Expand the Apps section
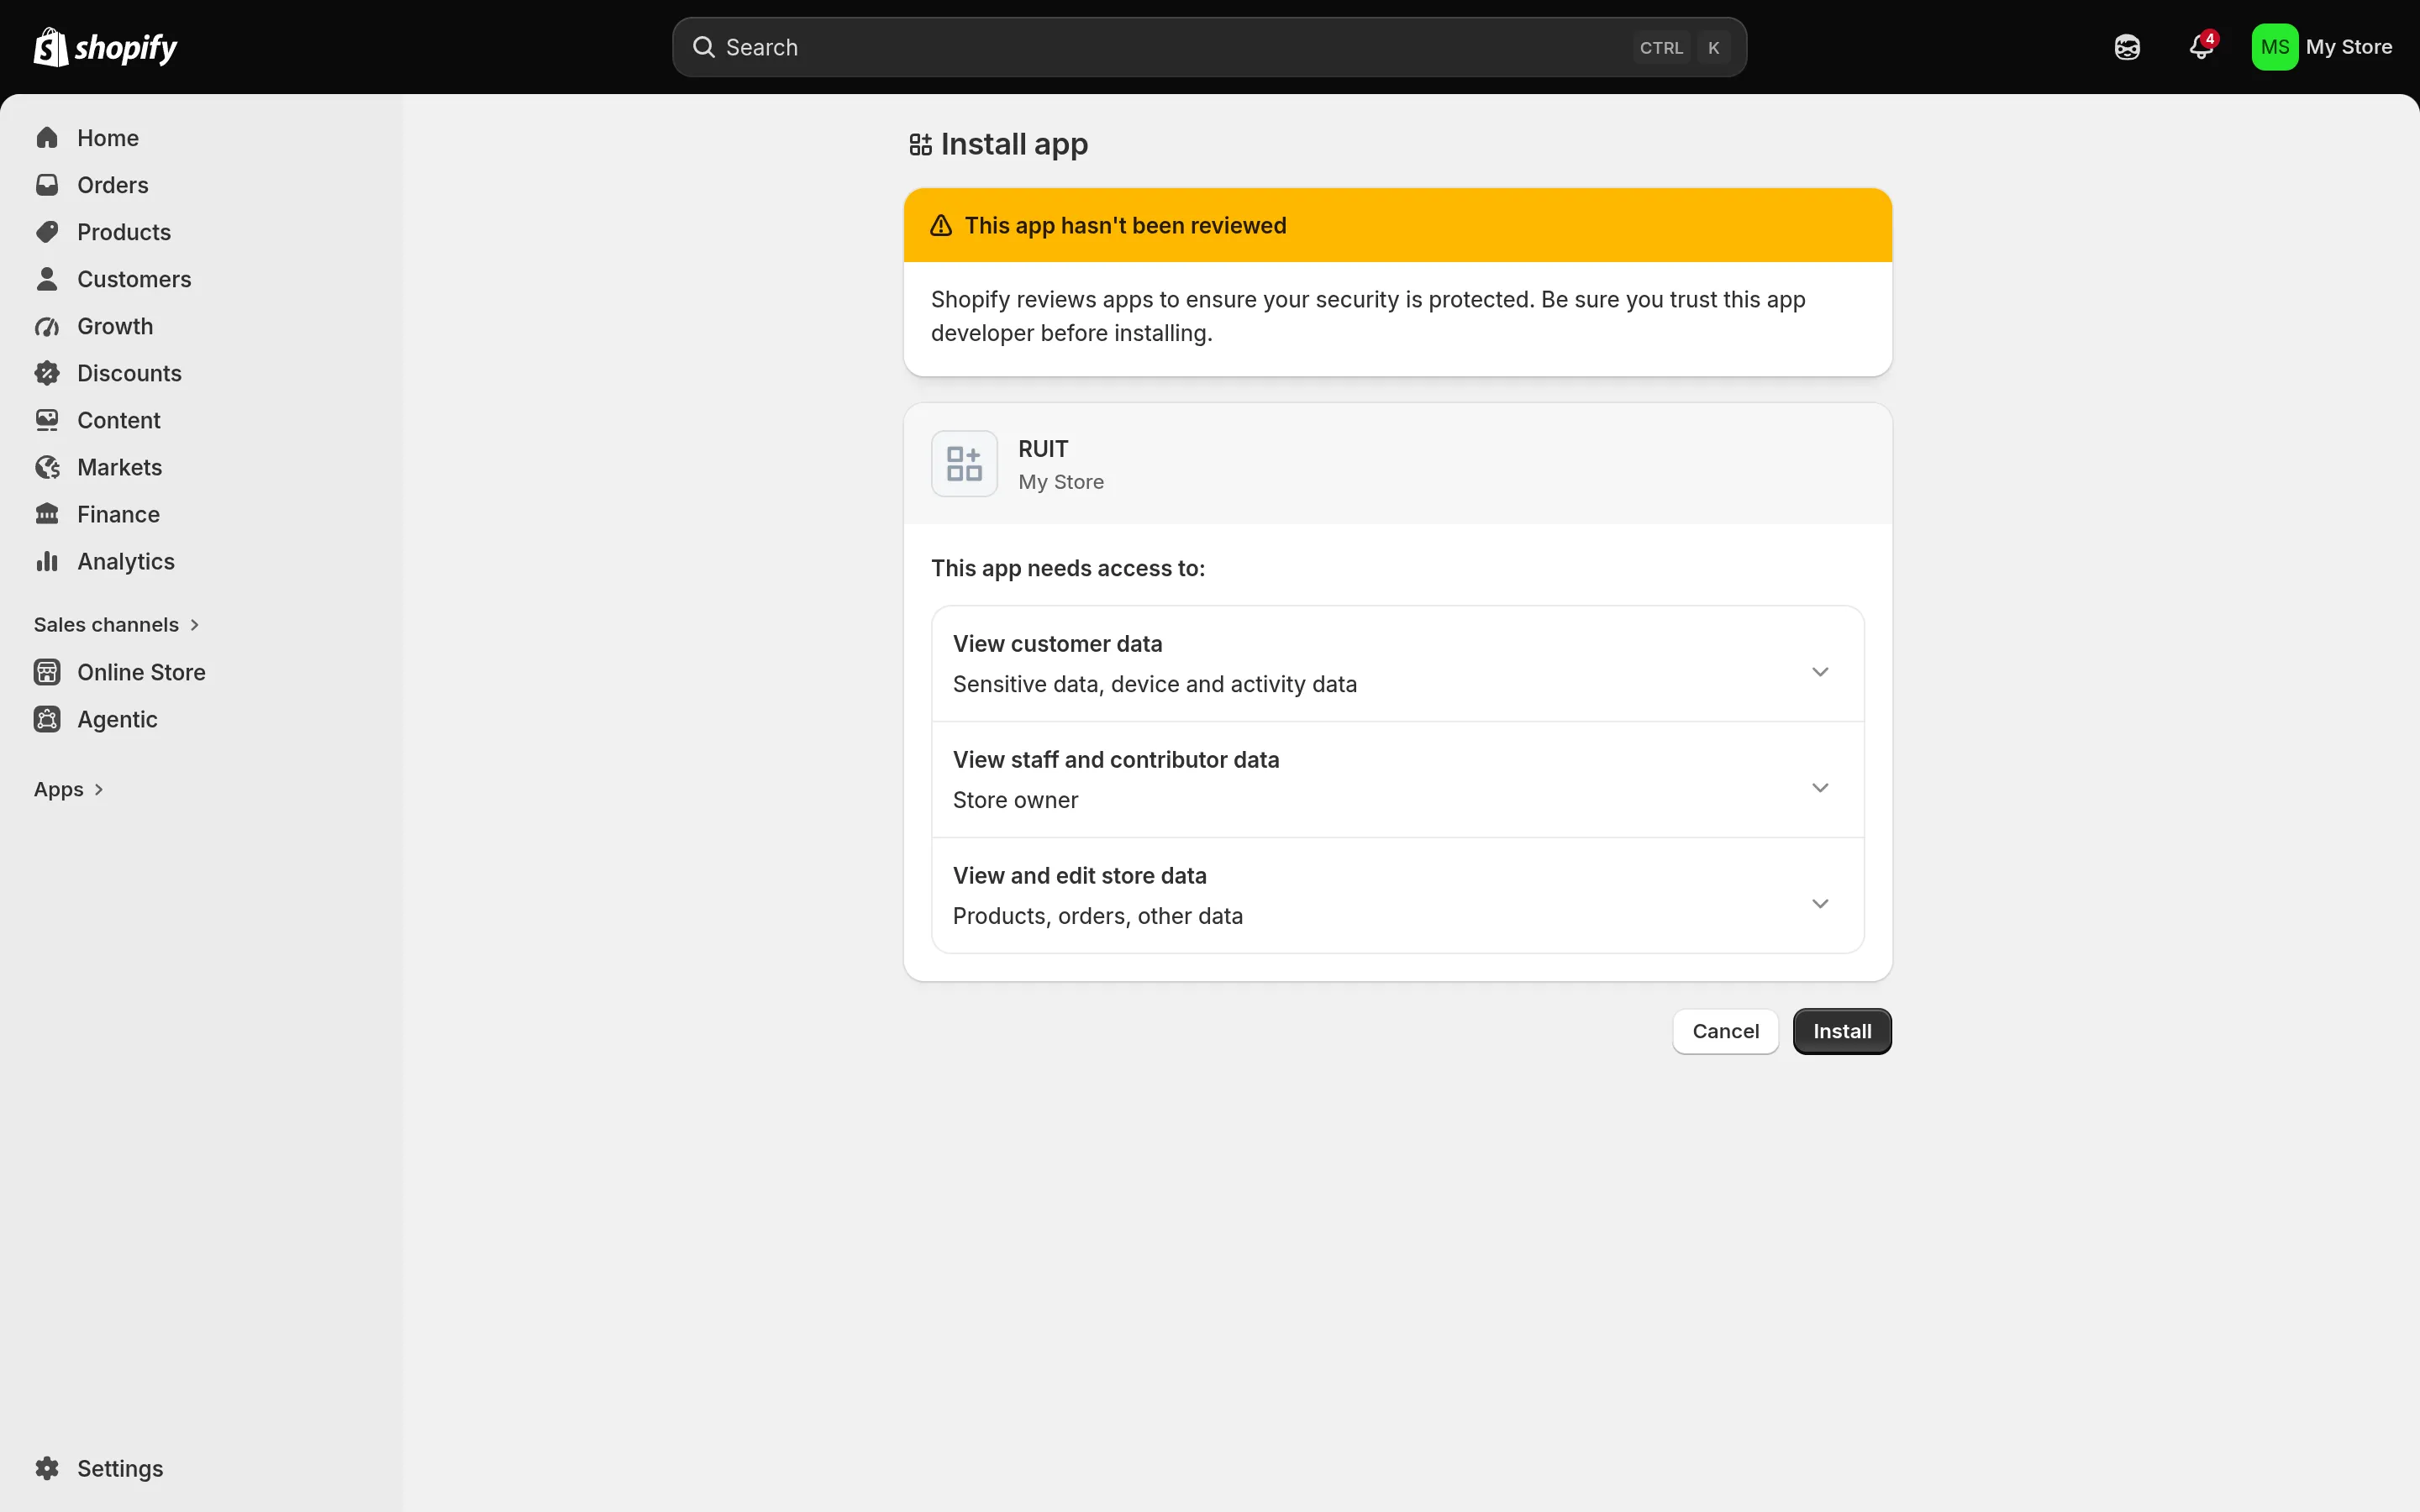Viewport: 2420px width, 1512px height. point(69,790)
